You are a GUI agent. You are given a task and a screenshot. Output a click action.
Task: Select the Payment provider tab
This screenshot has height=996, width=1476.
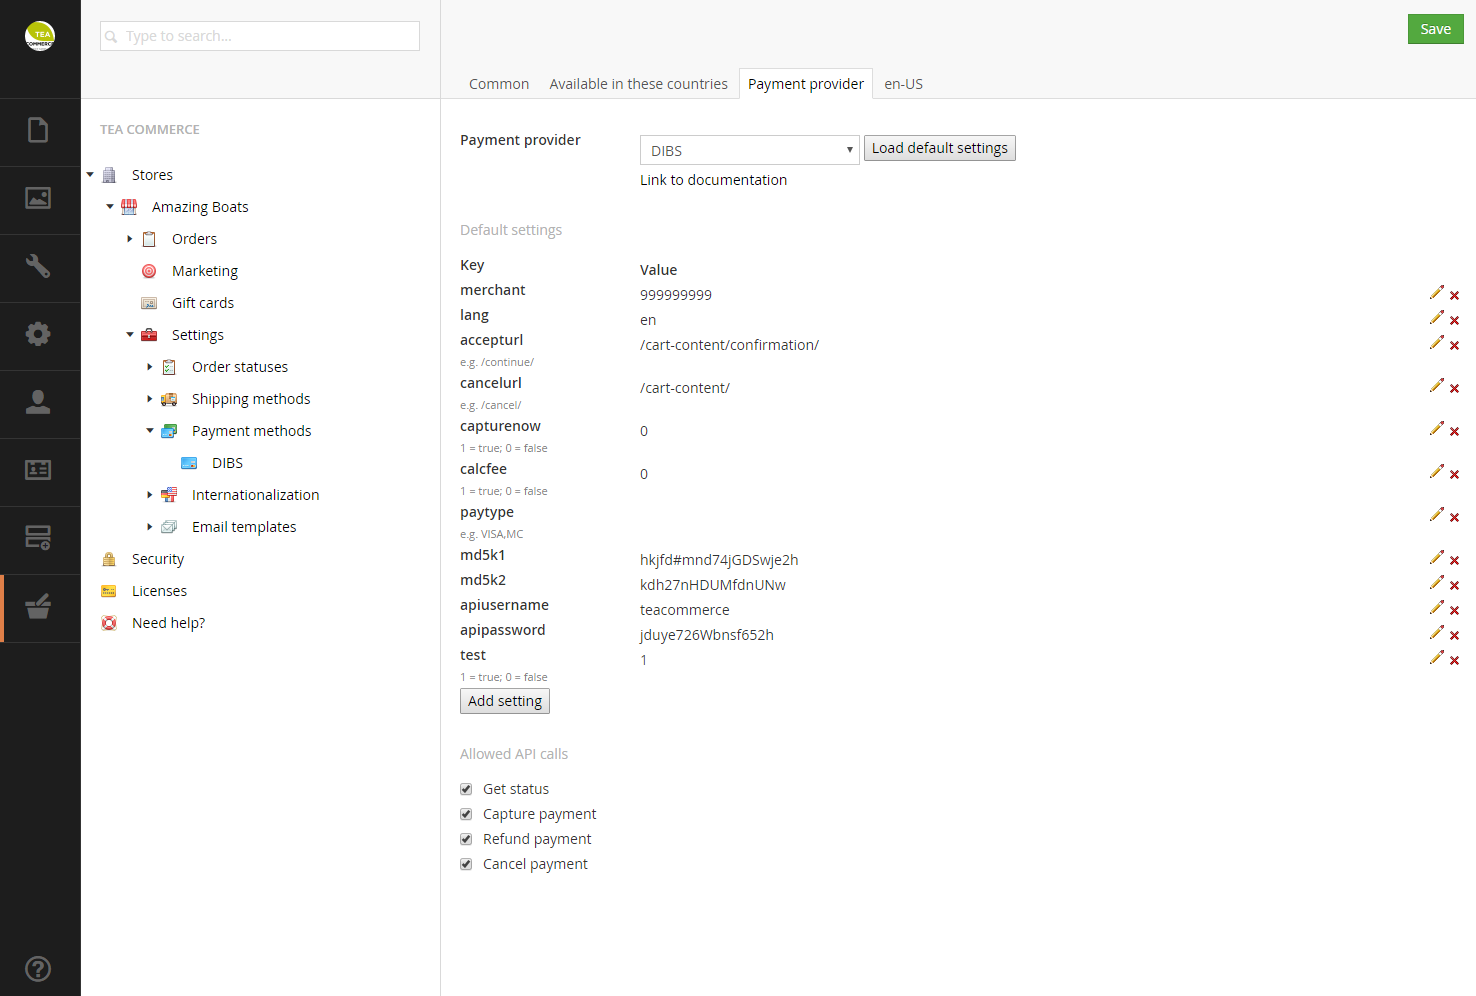click(x=806, y=84)
